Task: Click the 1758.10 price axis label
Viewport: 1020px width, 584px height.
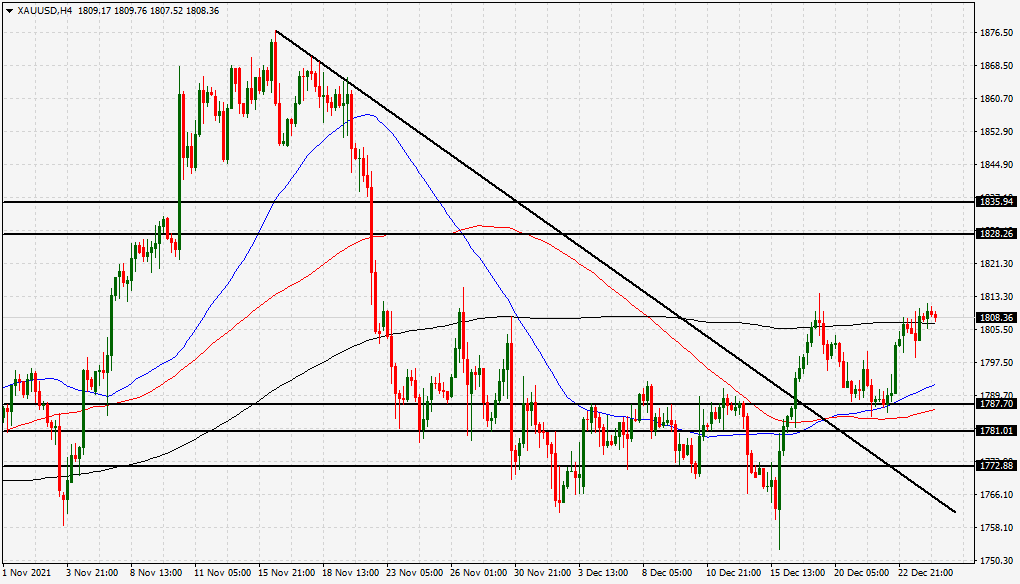Action: 997,527
